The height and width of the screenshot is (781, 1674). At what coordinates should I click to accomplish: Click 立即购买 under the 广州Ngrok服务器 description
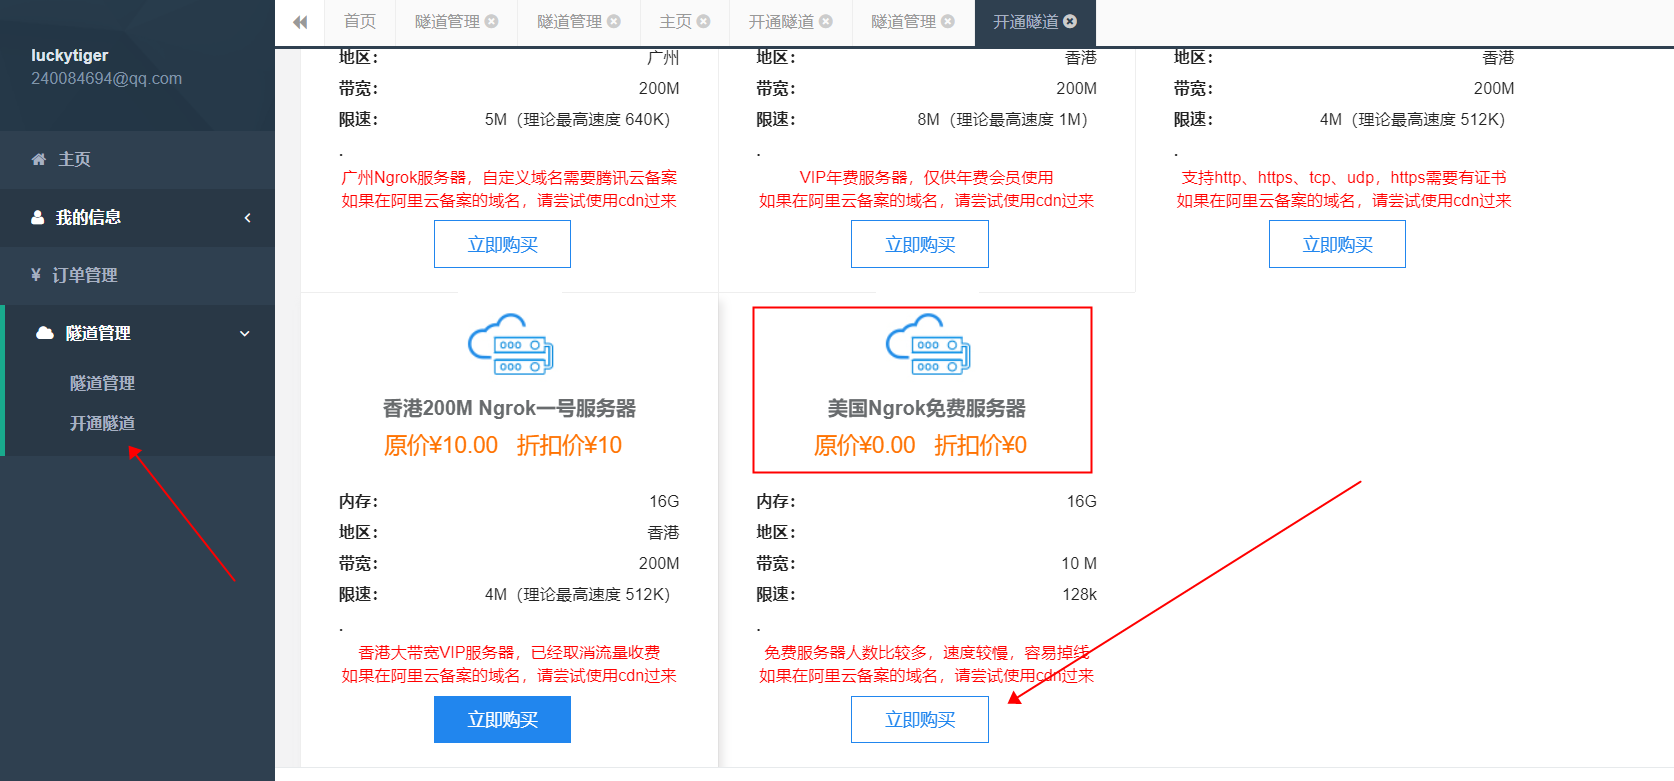pyautogui.click(x=502, y=245)
